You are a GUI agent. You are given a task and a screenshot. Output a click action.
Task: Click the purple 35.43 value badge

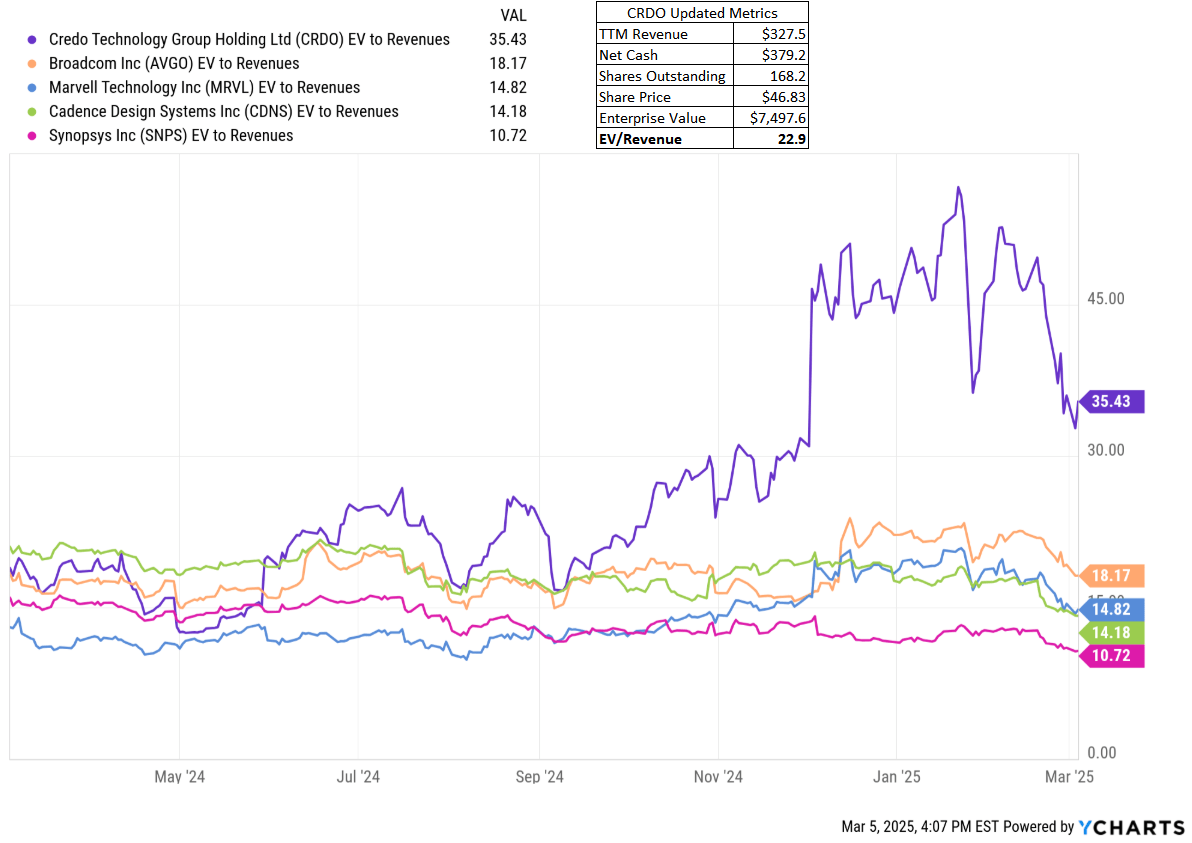tap(1112, 401)
